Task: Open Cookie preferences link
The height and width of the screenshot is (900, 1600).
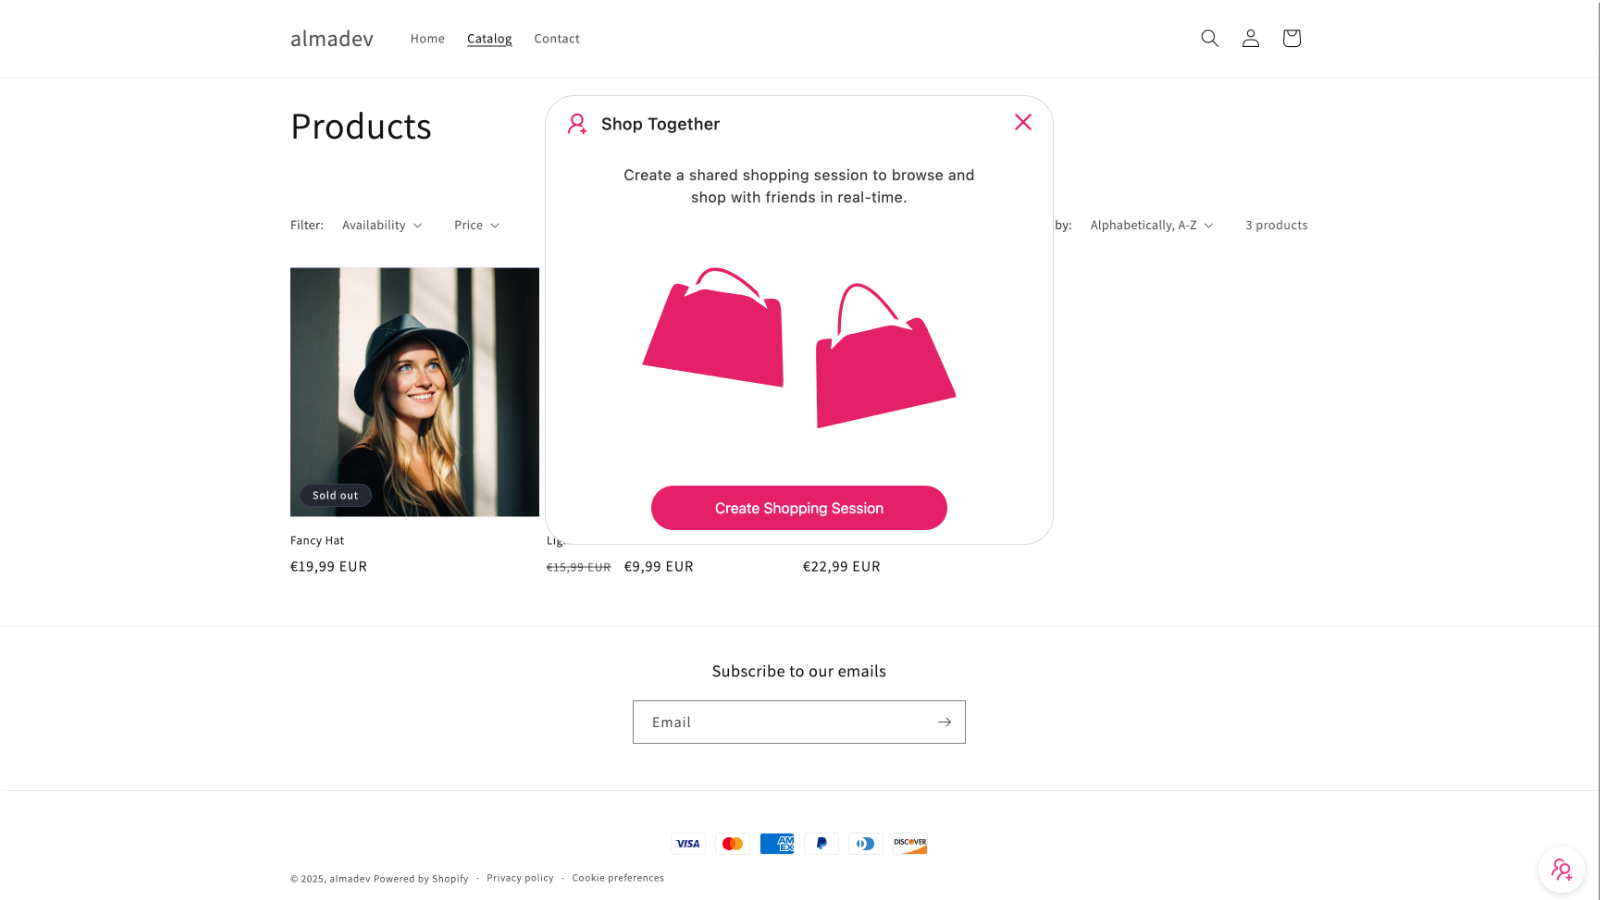Action: (x=617, y=878)
